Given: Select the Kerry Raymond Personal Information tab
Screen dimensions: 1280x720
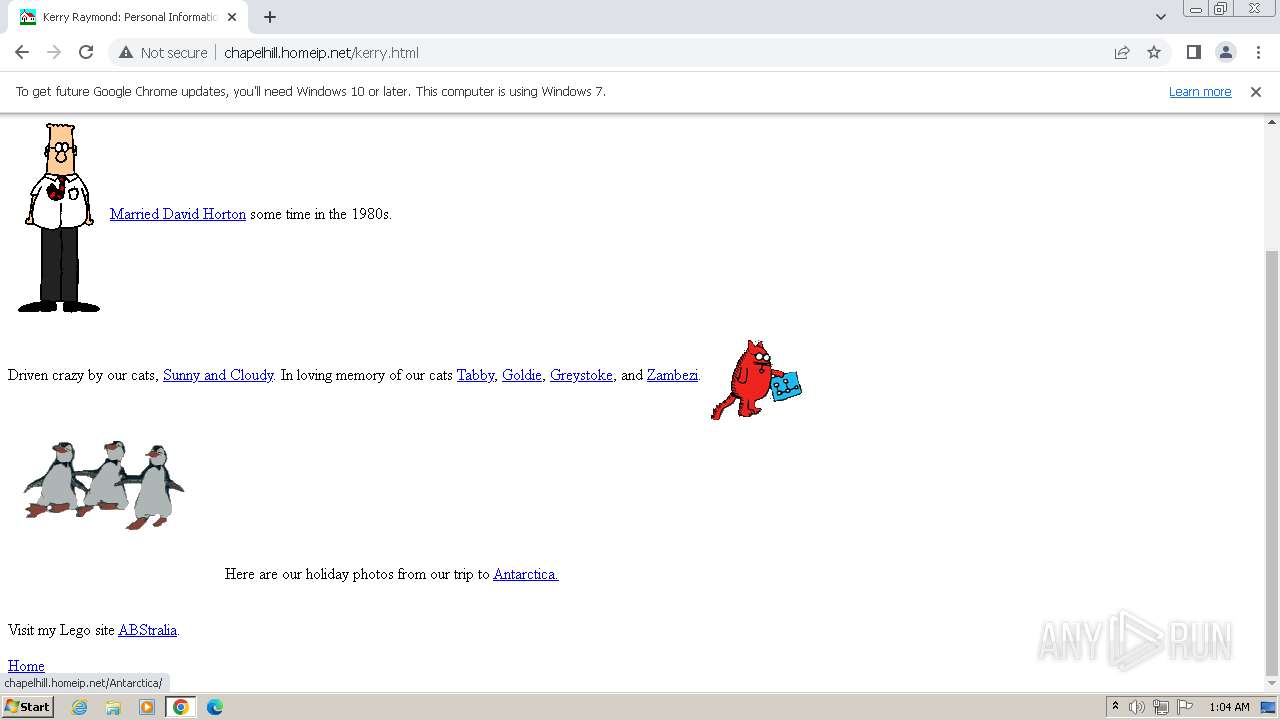Looking at the screenshot, I should [128, 17].
